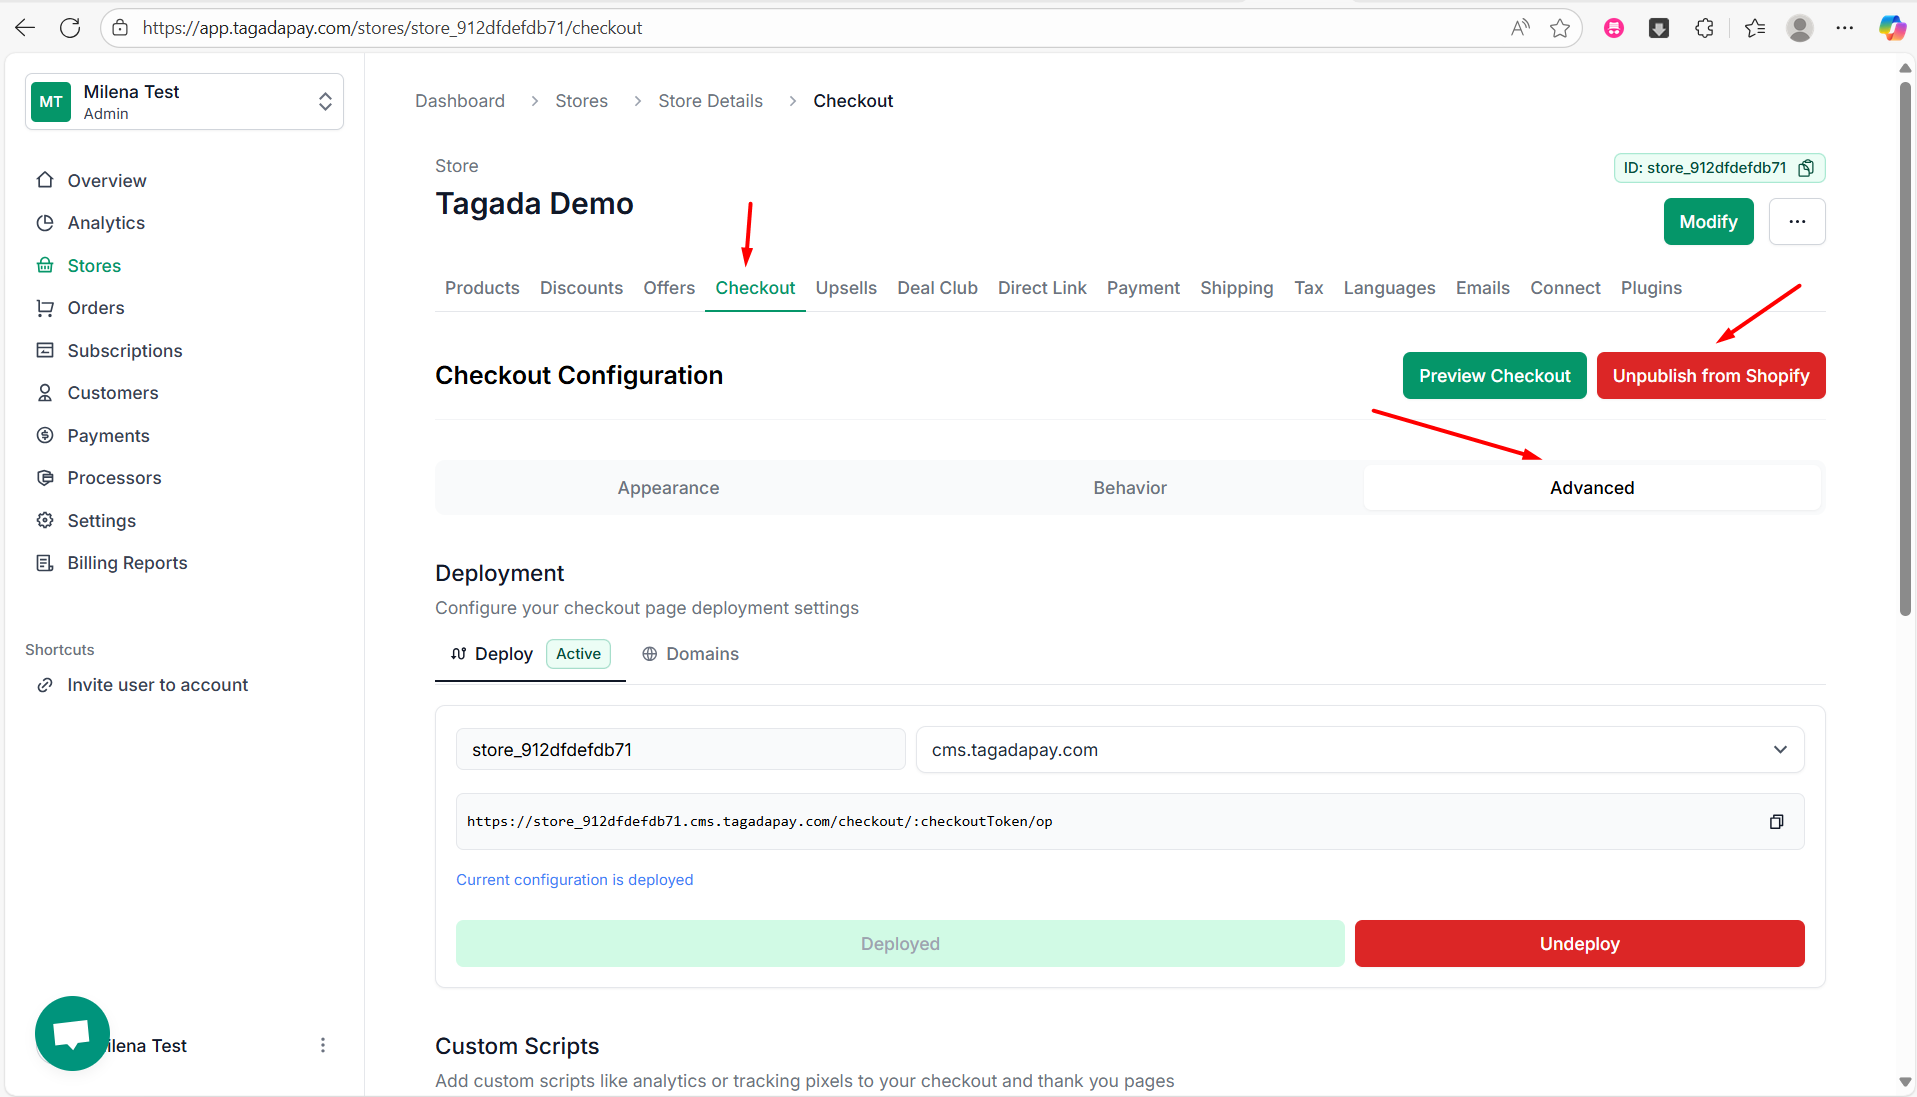Viewport: 1917px width, 1097px height.
Task: Open Payments in sidebar
Action: coord(108,436)
